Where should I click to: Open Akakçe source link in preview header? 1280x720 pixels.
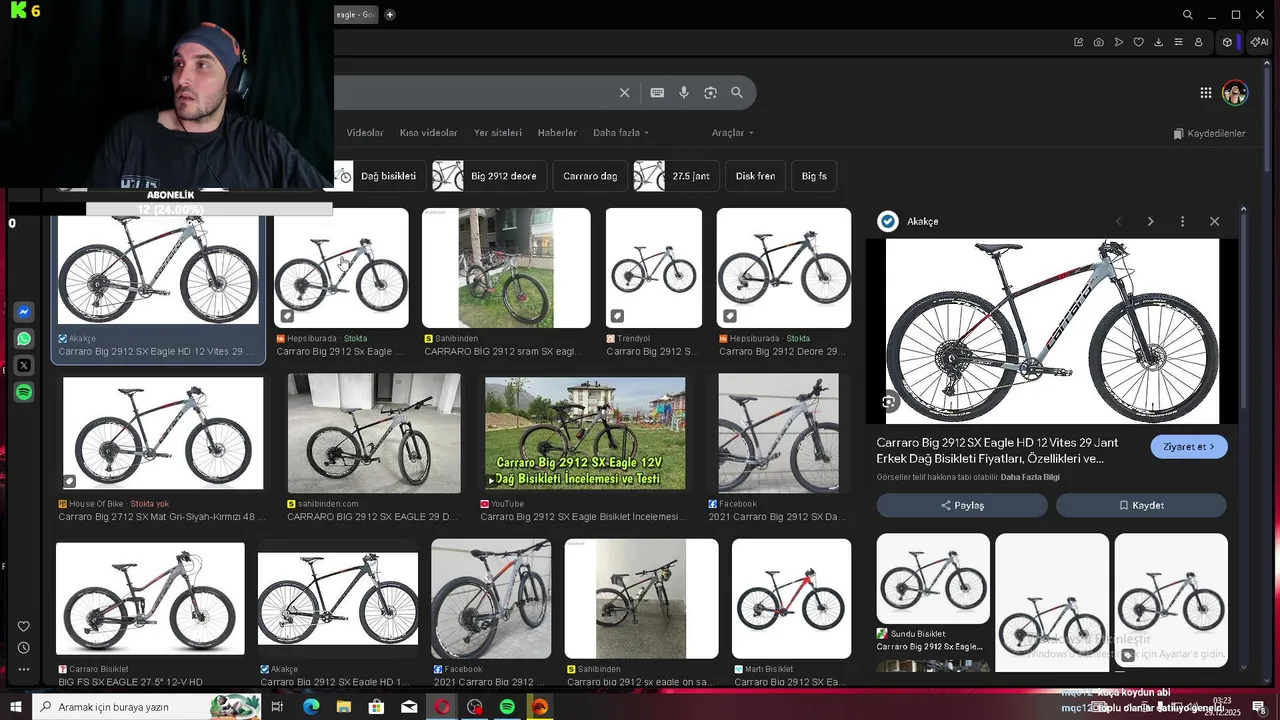coord(908,221)
